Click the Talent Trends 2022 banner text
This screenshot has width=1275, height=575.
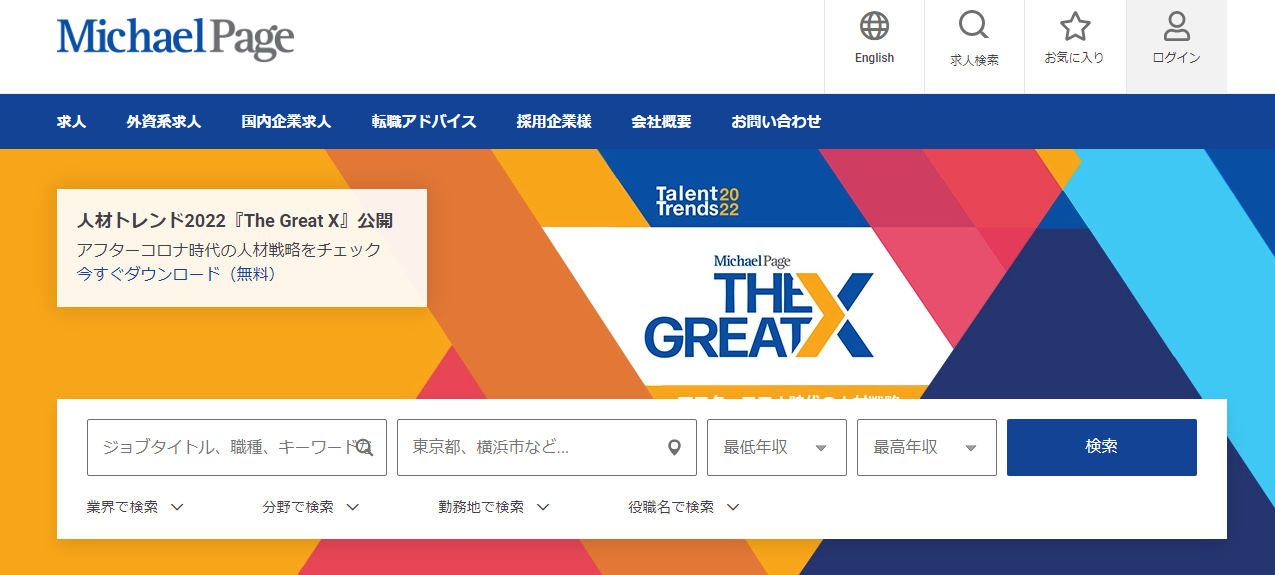(697, 201)
